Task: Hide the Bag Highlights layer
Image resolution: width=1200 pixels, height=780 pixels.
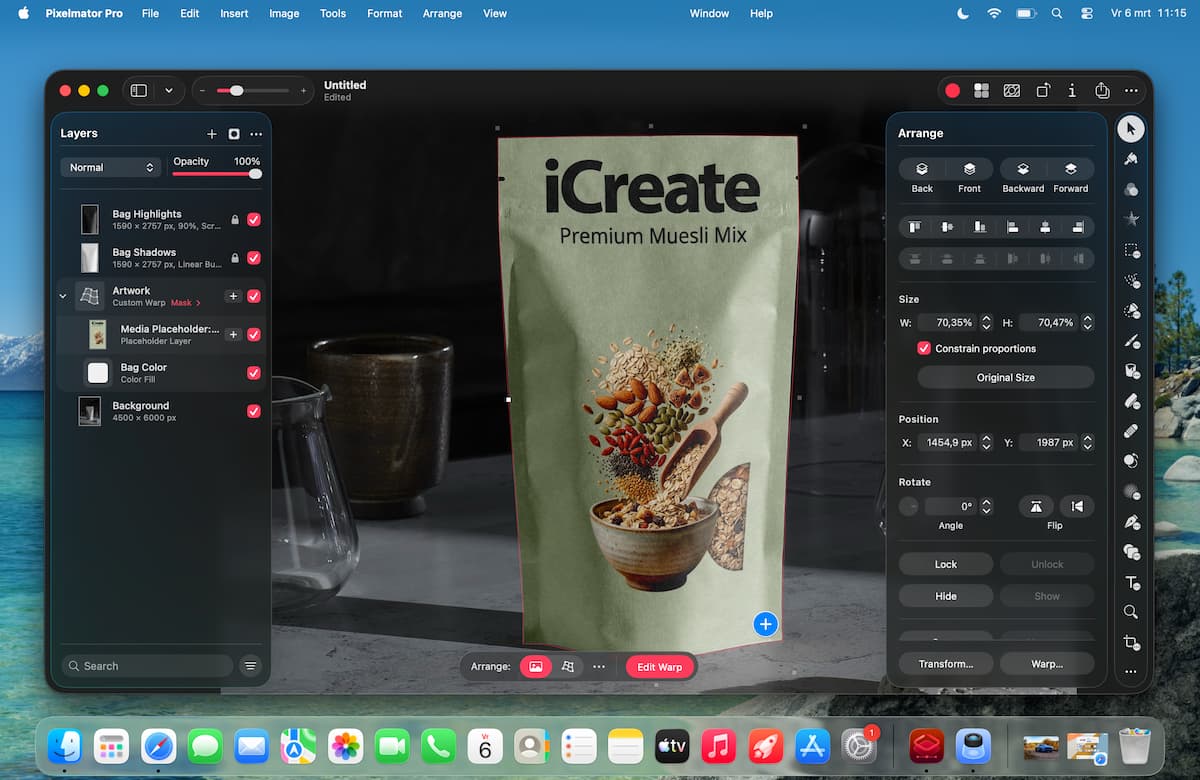Action: (254, 220)
